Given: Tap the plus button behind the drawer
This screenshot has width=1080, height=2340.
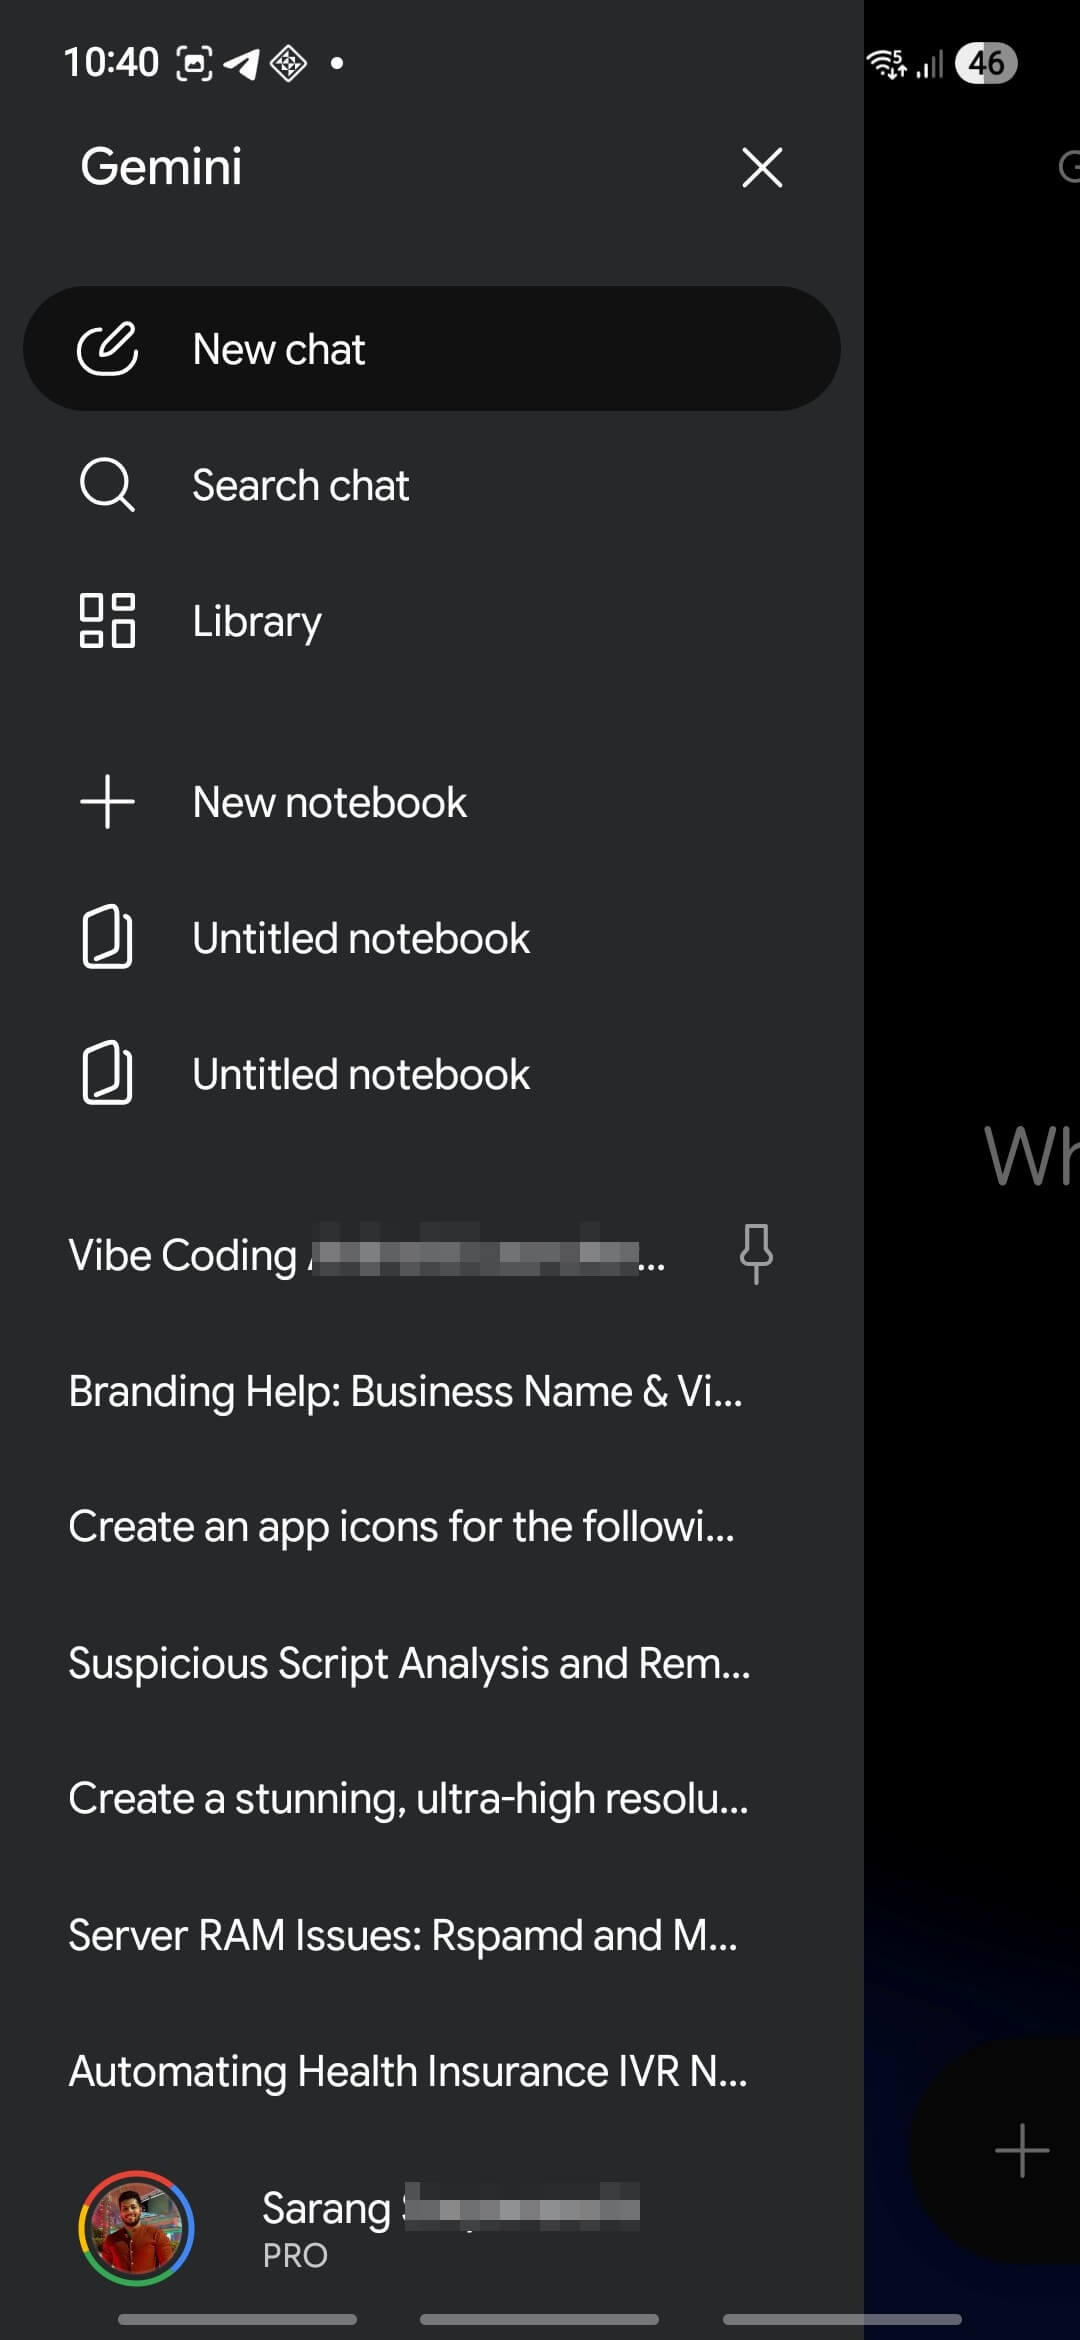Looking at the screenshot, I should pos(1022,2150).
